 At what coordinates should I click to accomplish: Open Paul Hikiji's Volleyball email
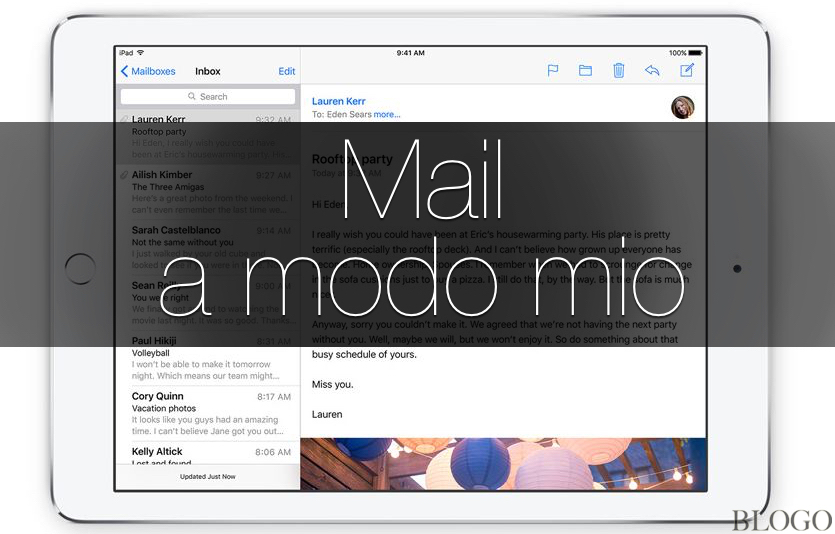click(x=208, y=358)
